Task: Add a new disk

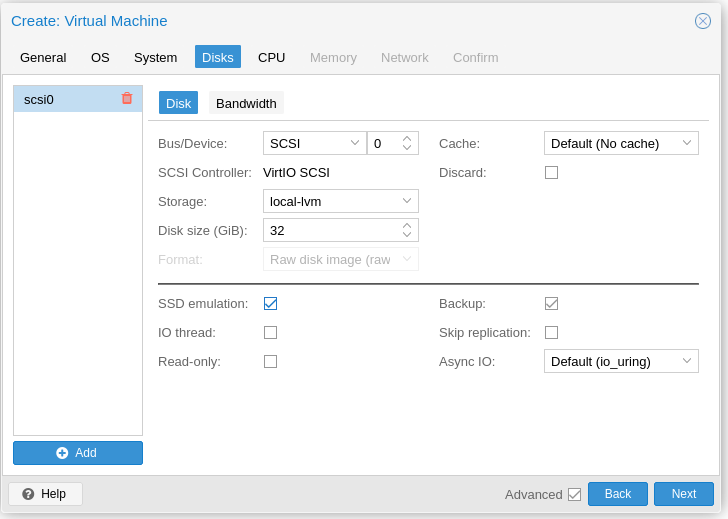Action: [78, 453]
